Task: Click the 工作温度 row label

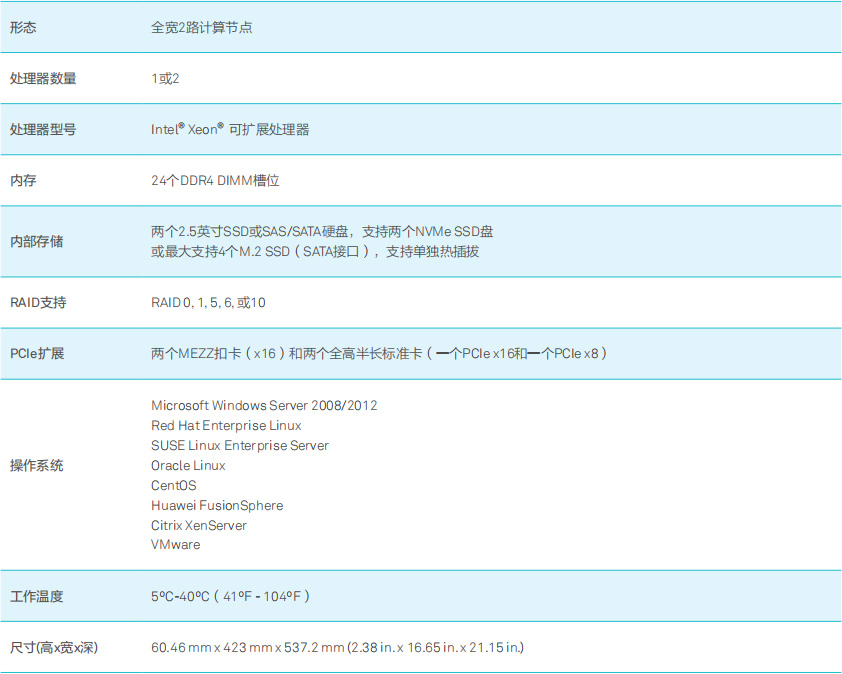Action: 36,597
